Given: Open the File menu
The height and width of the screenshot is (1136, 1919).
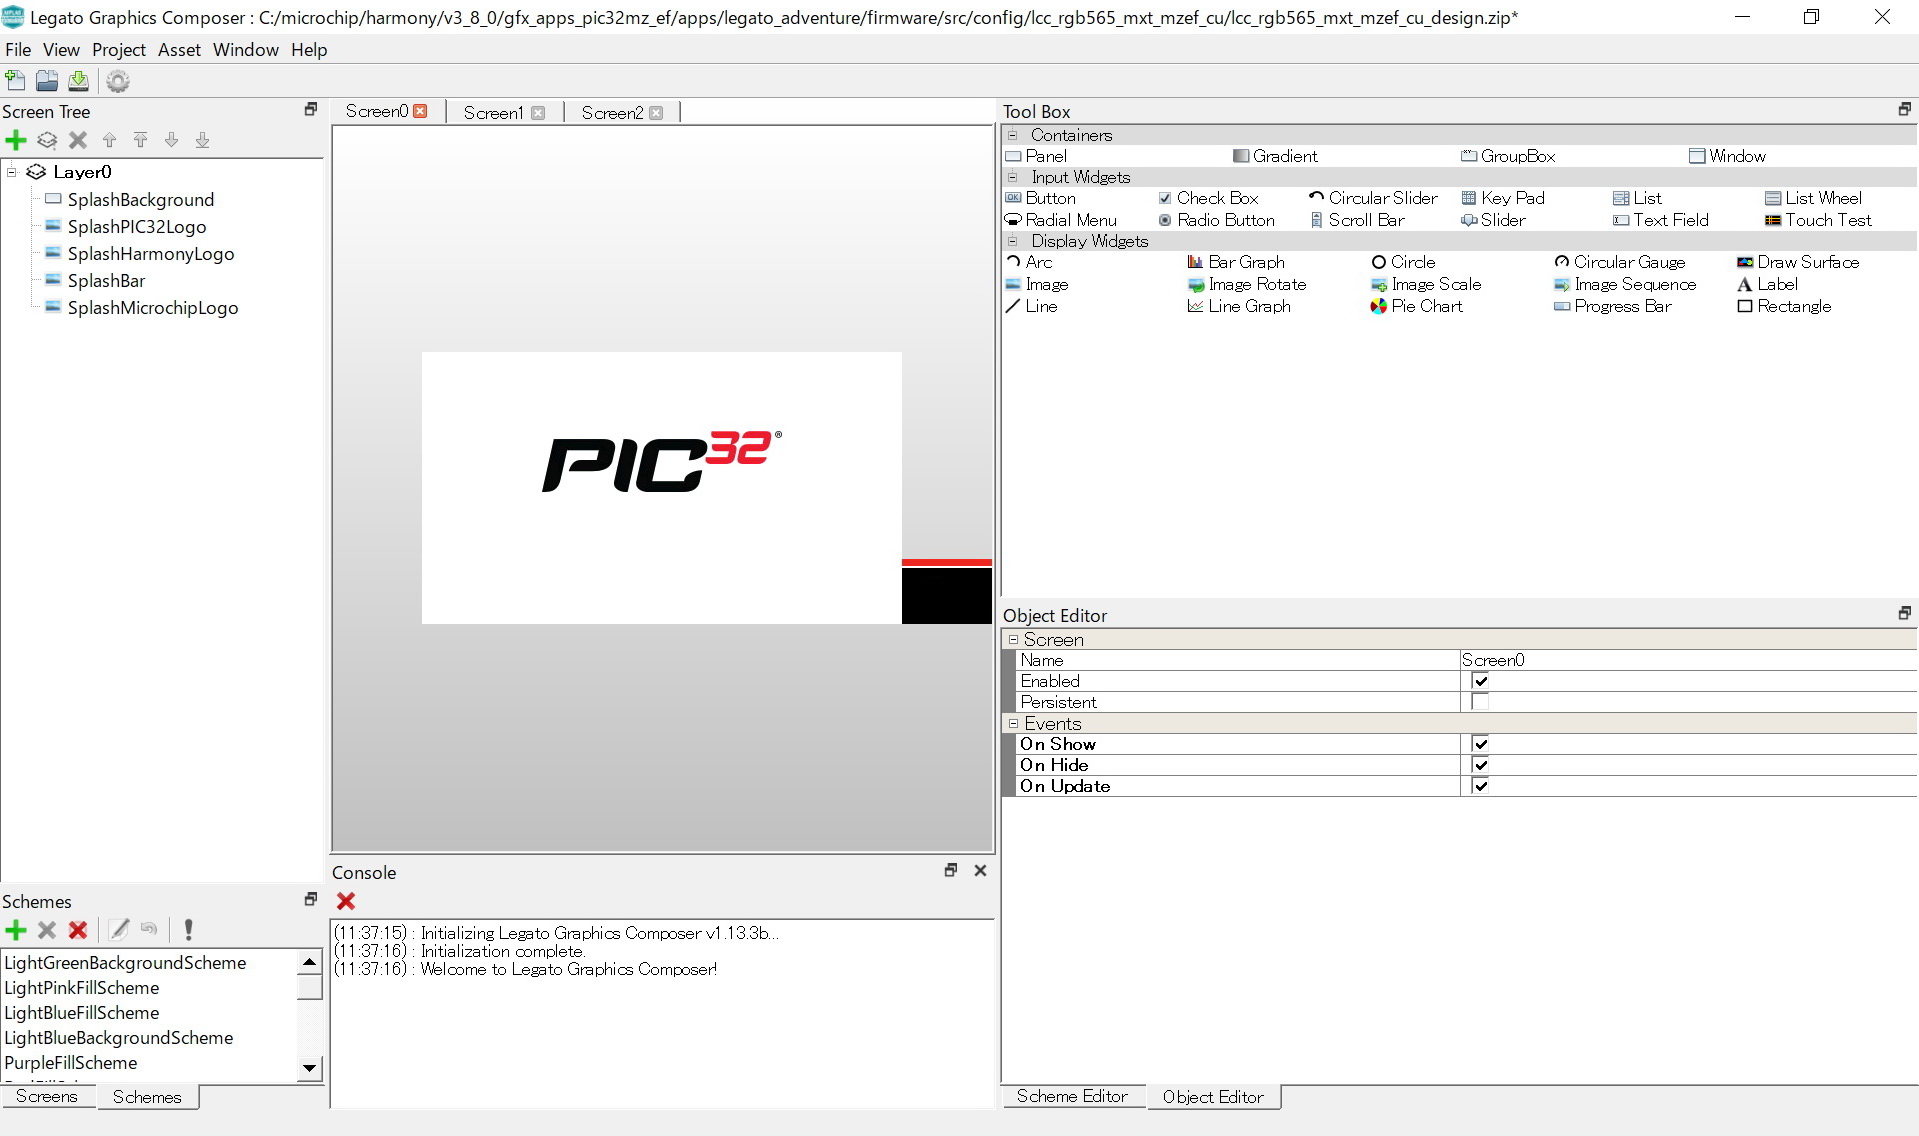Looking at the screenshot, I should 18,50.
